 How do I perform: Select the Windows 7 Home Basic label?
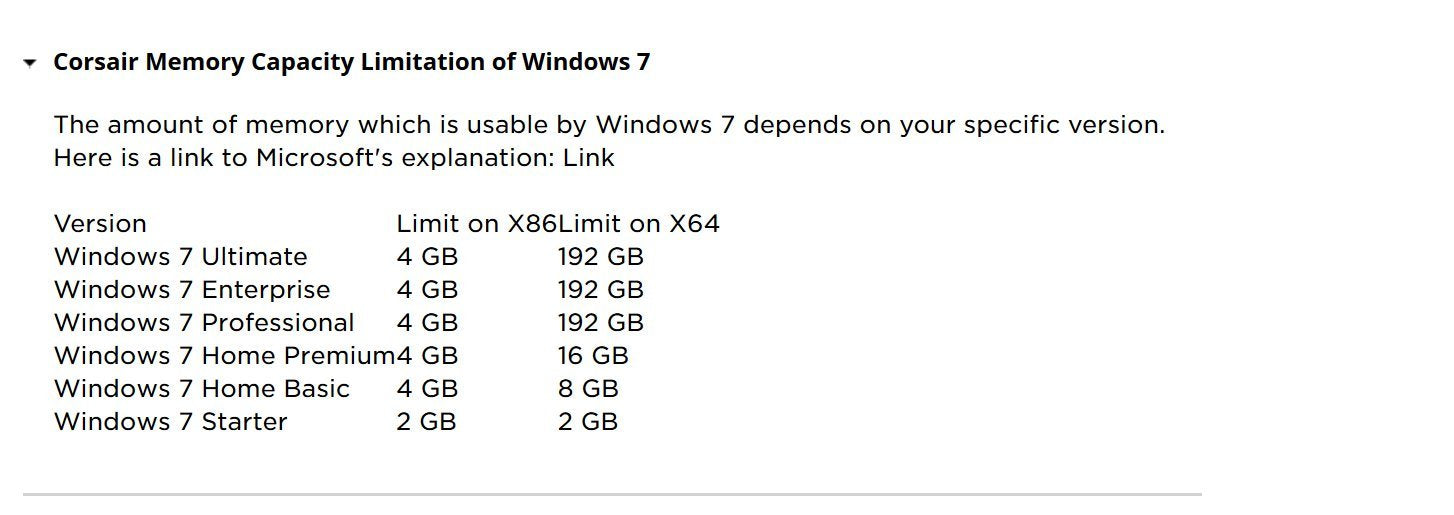(x=201, y=388)
